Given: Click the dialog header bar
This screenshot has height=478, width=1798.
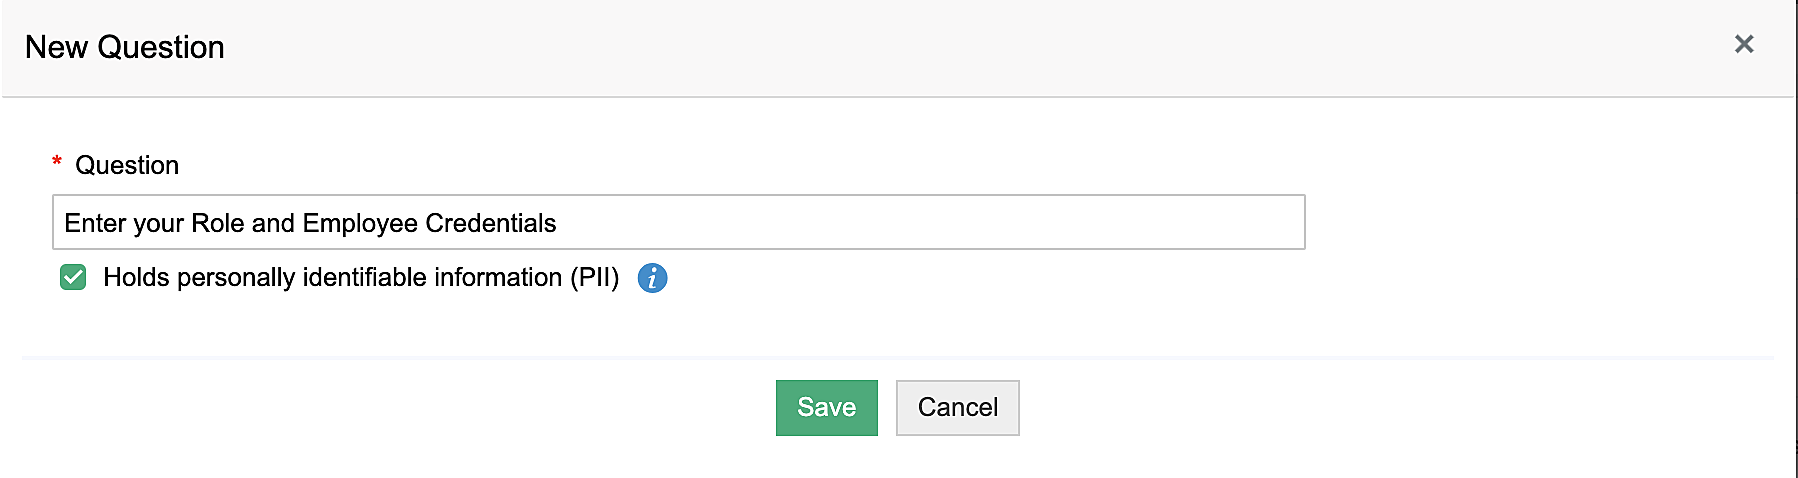Looking at the screenshot, I should pos(900,47).
